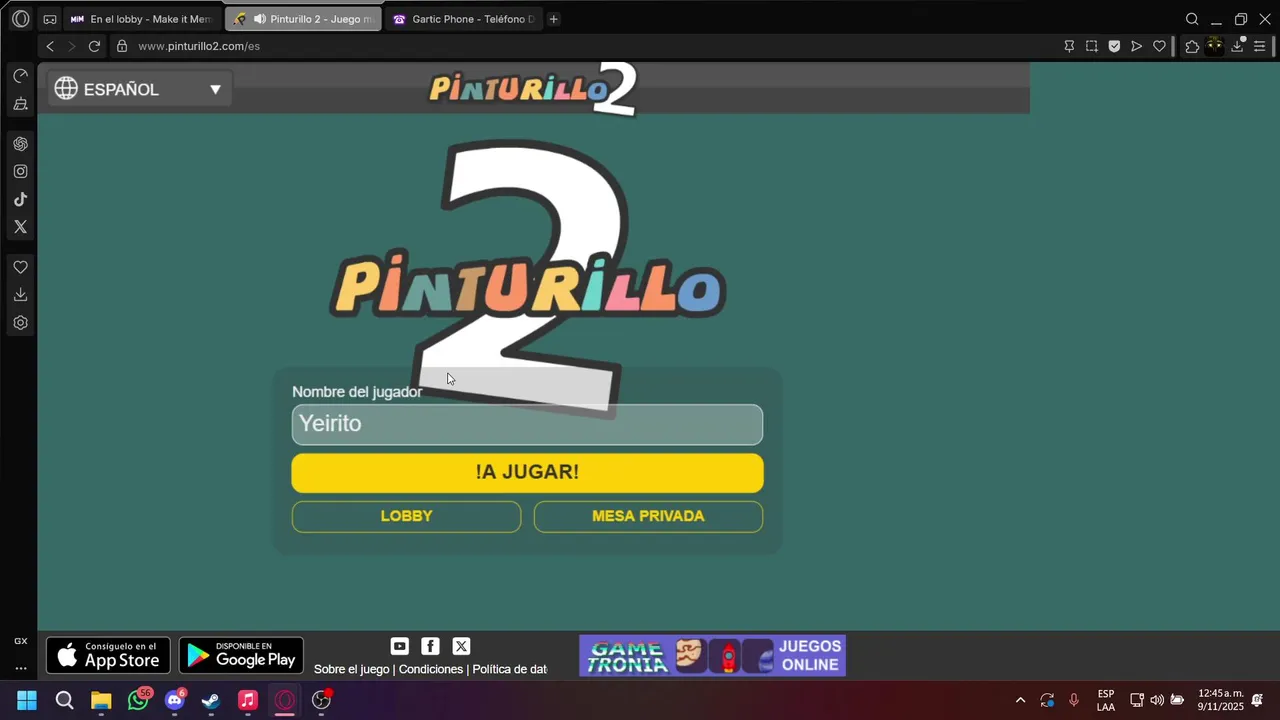Open the Windows Start menu
The image size is (1280, 720).
pos(27,700)
